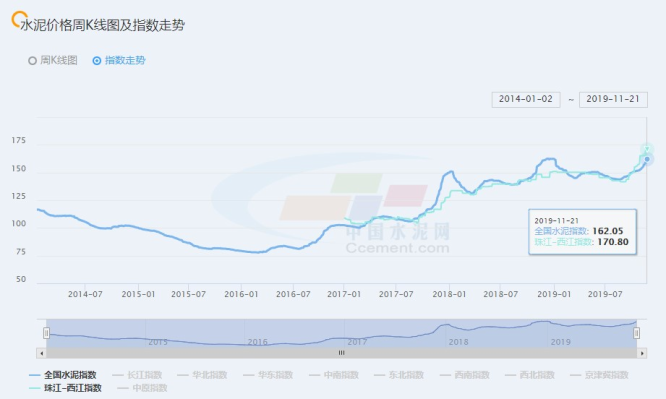Select the 指数走势 radio option
The image size is (666, 399).
pyautogui.click(x=119, y=60)
